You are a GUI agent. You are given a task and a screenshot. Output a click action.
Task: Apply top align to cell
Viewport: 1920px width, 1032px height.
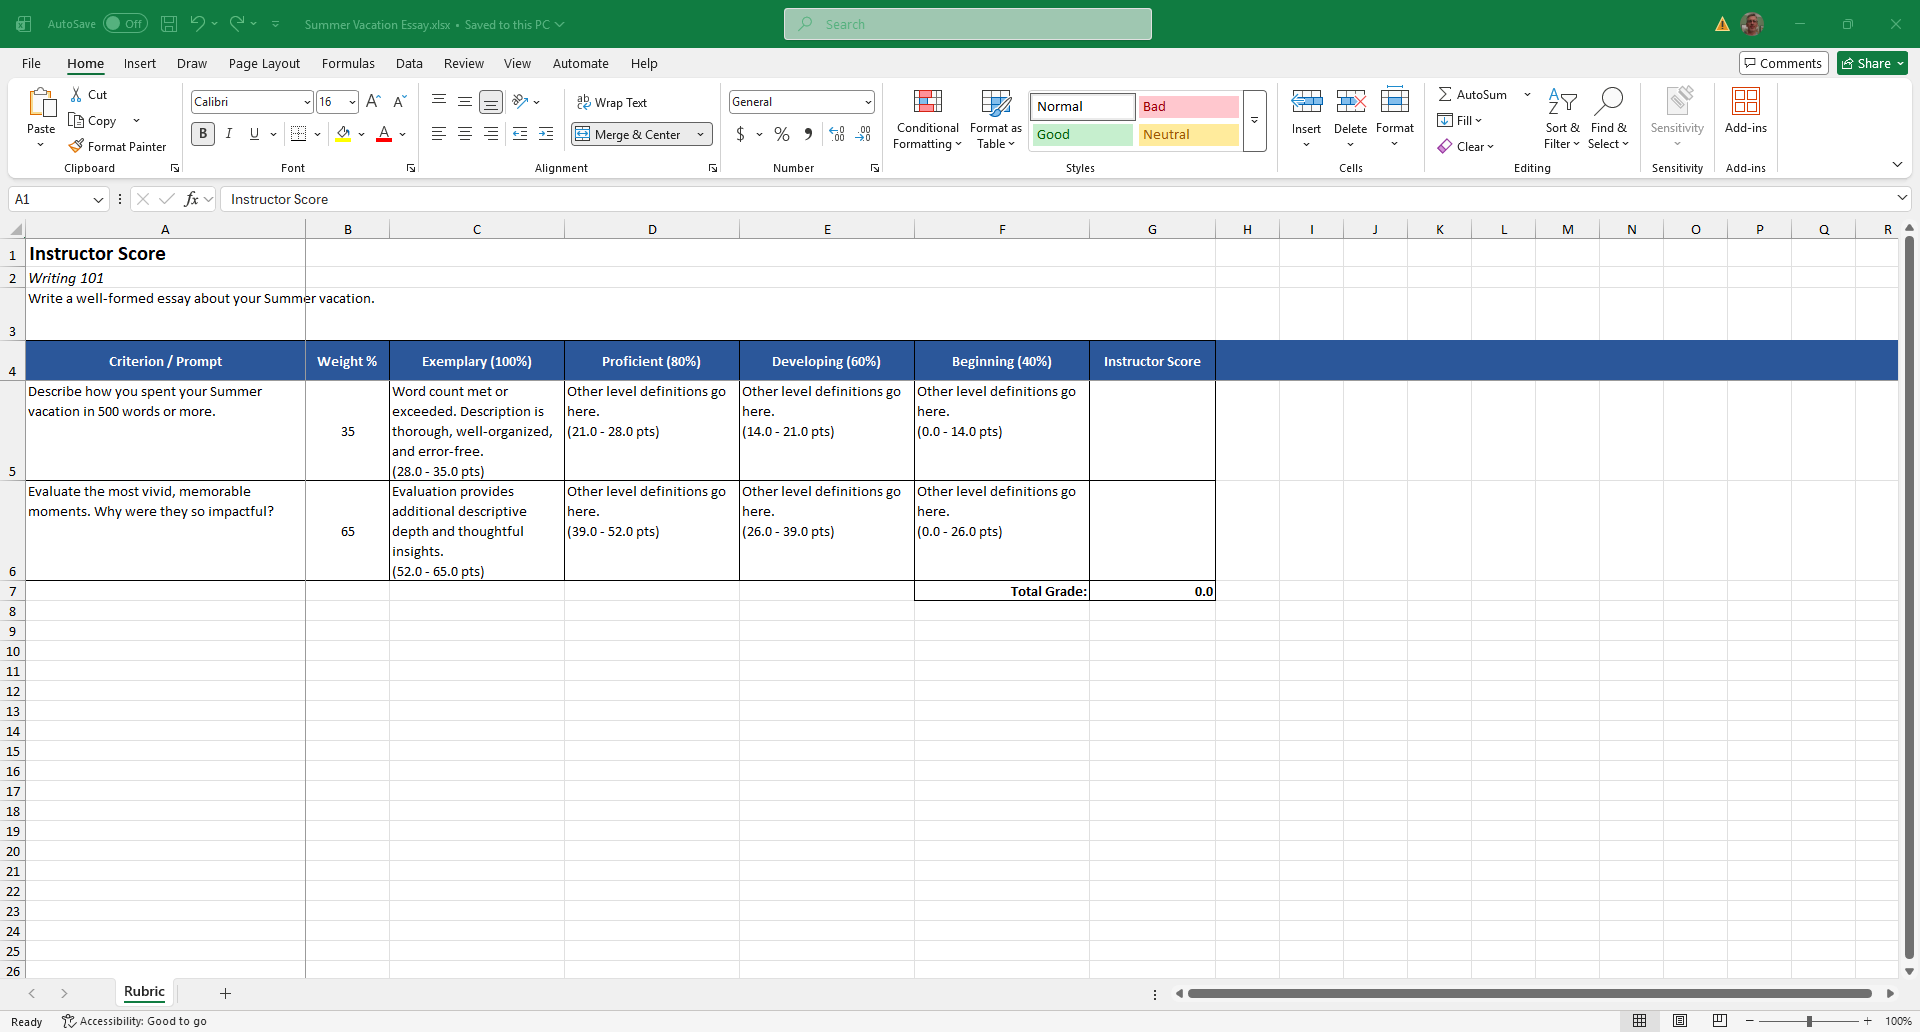439,101
